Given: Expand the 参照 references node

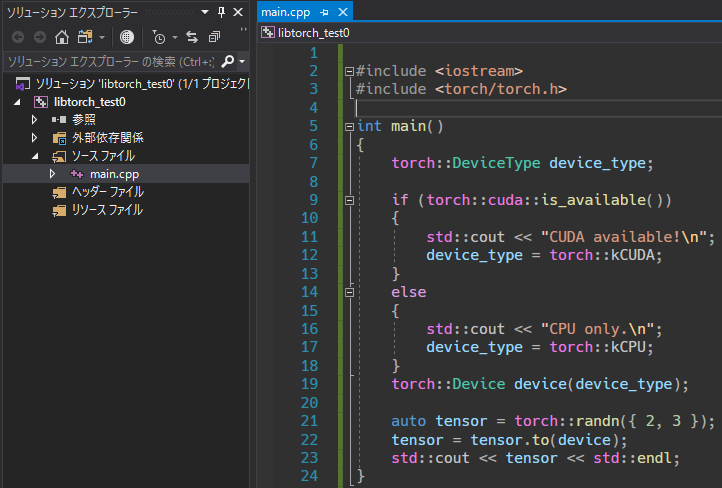Looking at the screenshot, I should 34,120.
